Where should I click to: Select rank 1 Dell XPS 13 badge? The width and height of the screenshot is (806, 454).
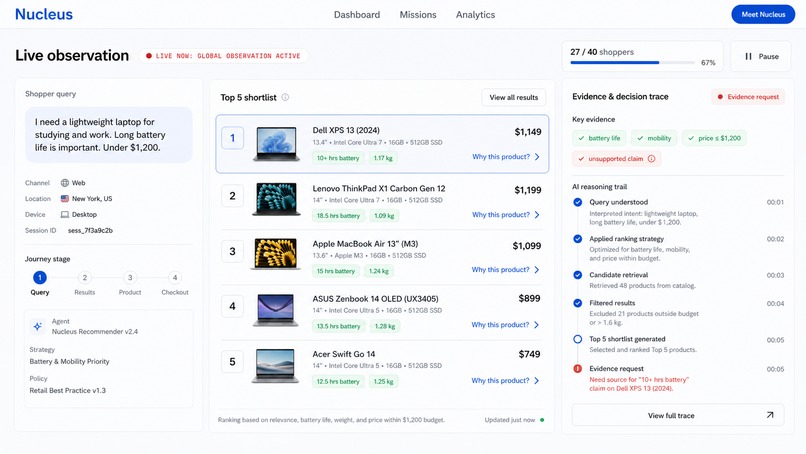232,138
